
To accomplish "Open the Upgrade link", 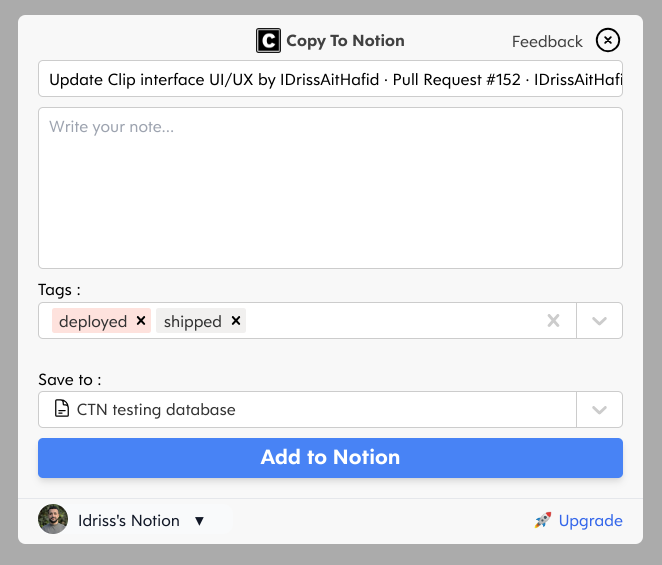I will pyautogui.click(x=590, y=521).
